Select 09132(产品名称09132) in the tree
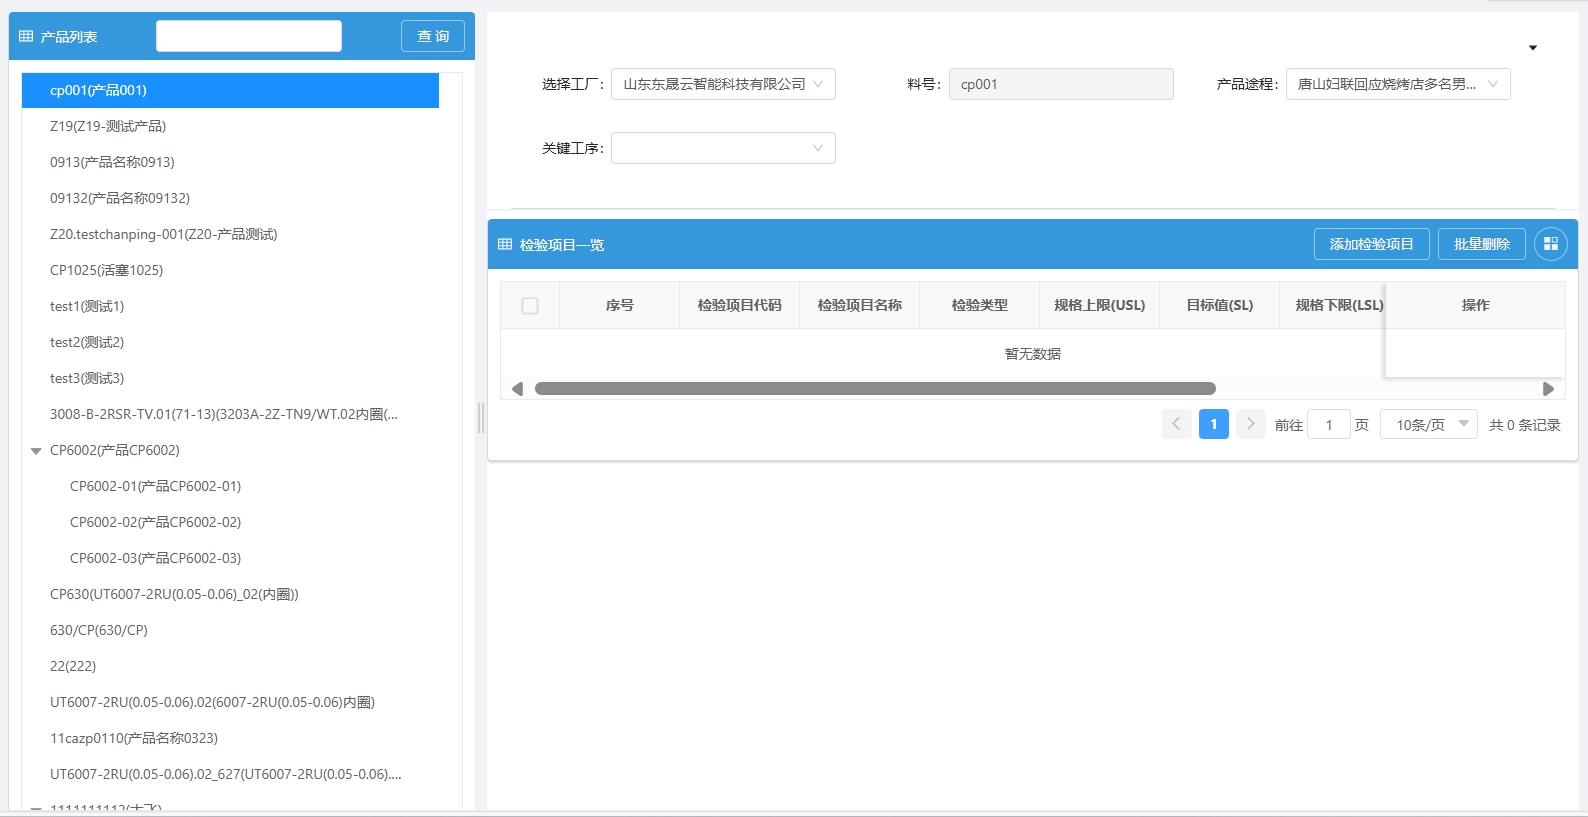This screenshot has width=1588, height=817. (x=120, y=198)
